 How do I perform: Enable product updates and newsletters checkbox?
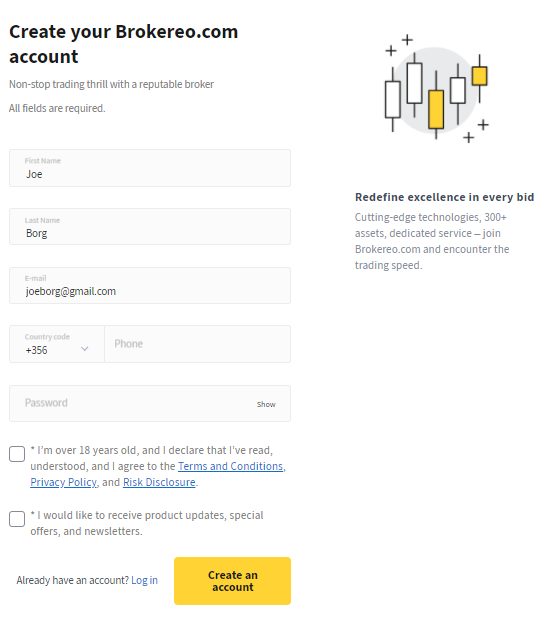[x=17, y=519]
